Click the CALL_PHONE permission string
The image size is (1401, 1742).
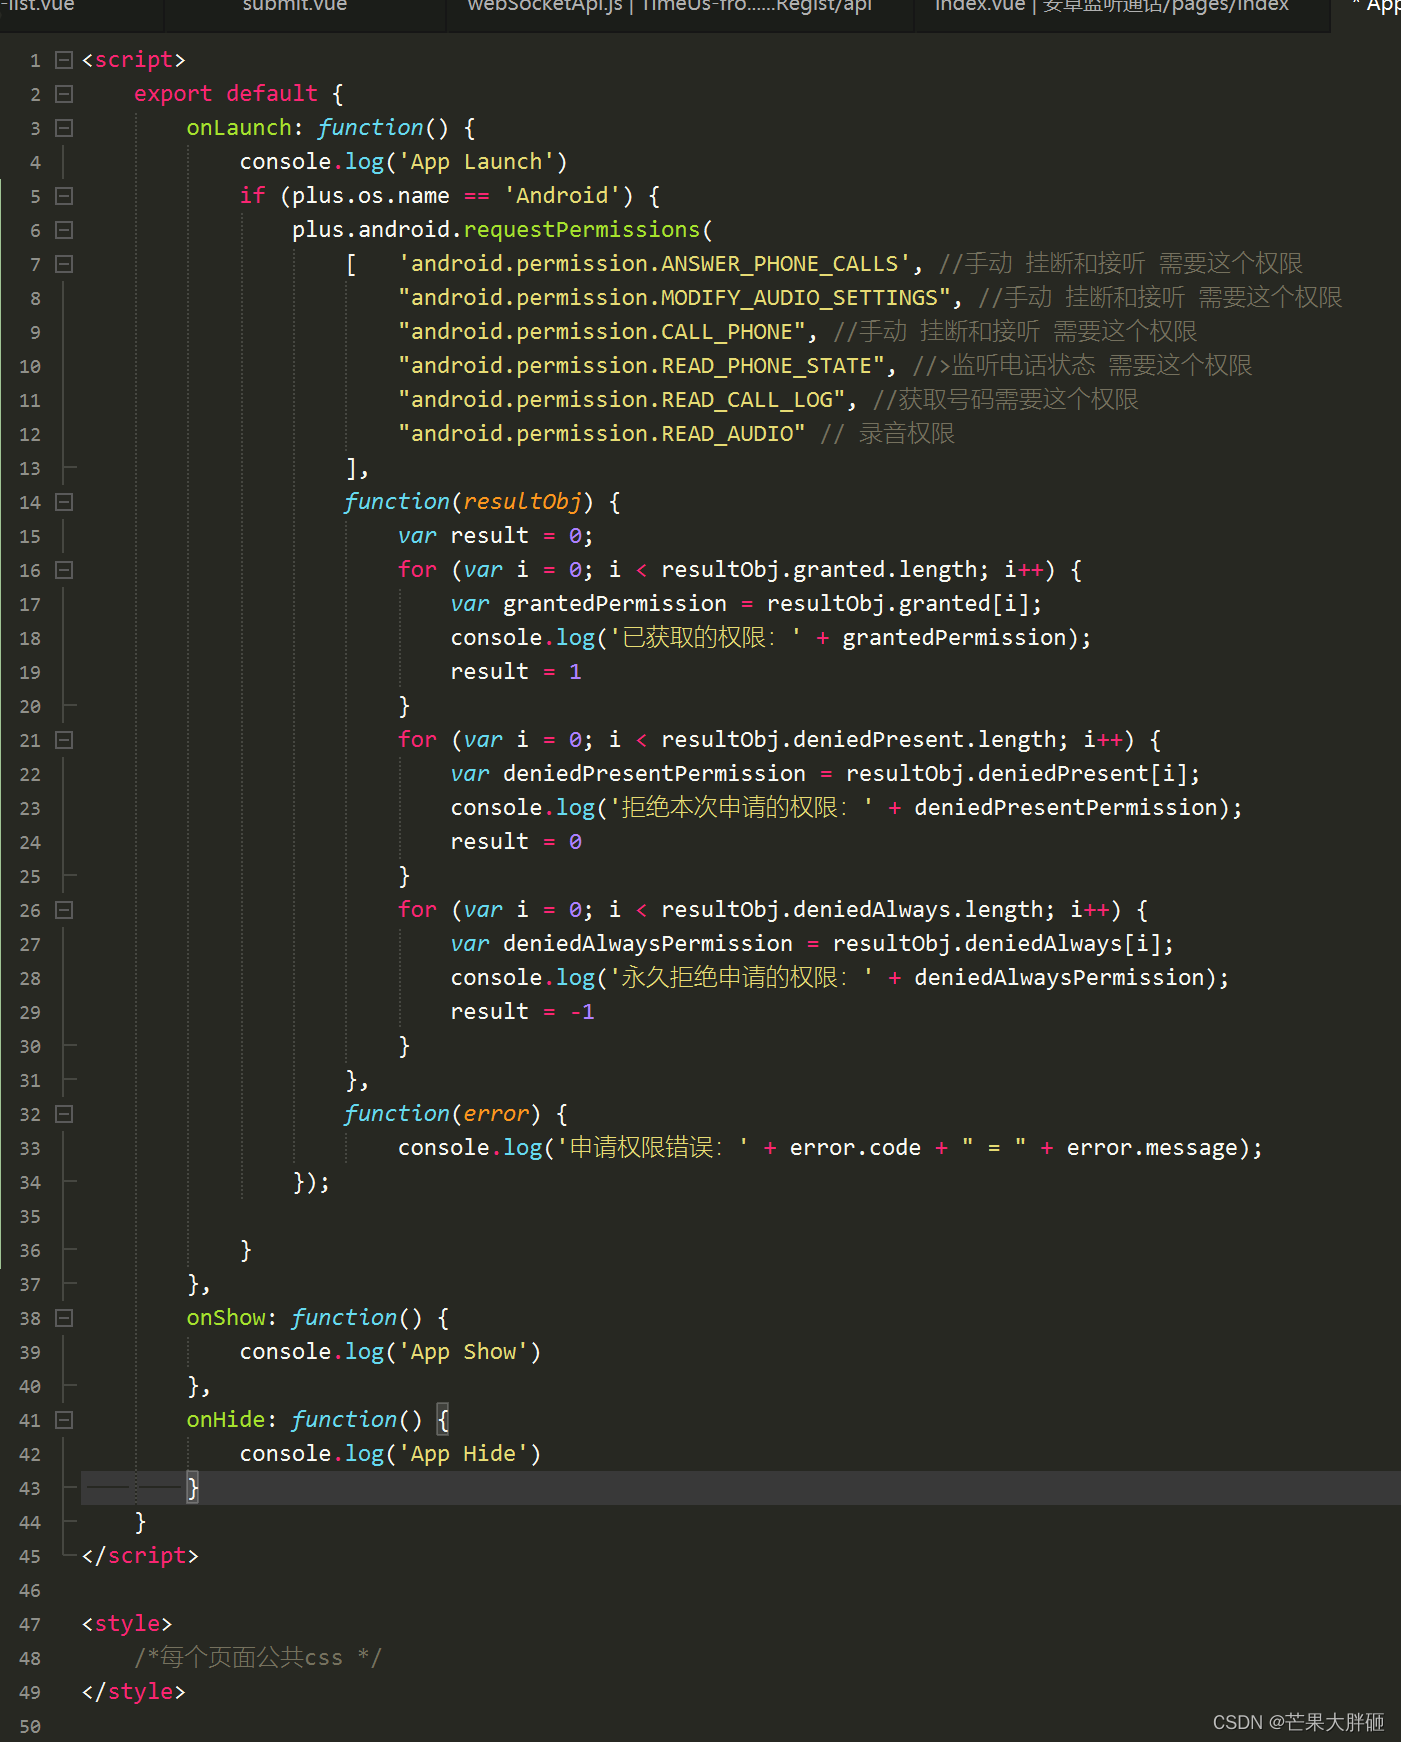coord(602,332)
